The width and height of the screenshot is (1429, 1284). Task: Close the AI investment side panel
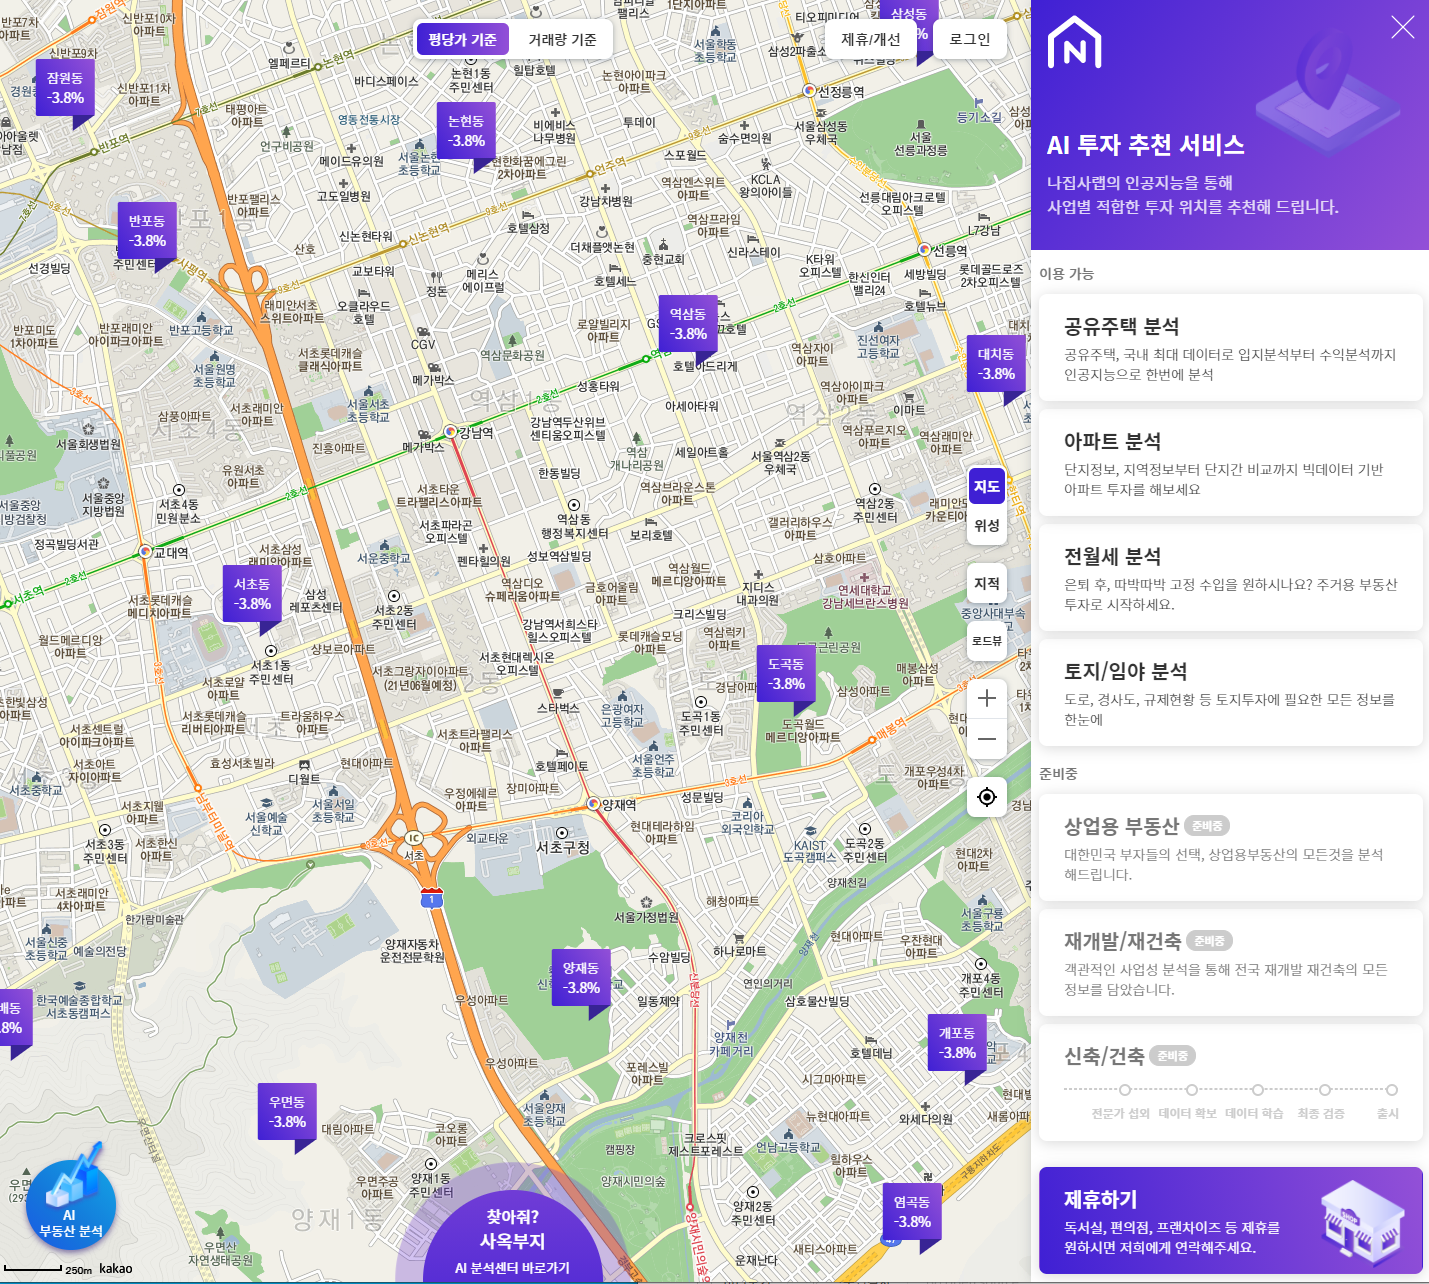[1403, 27]
